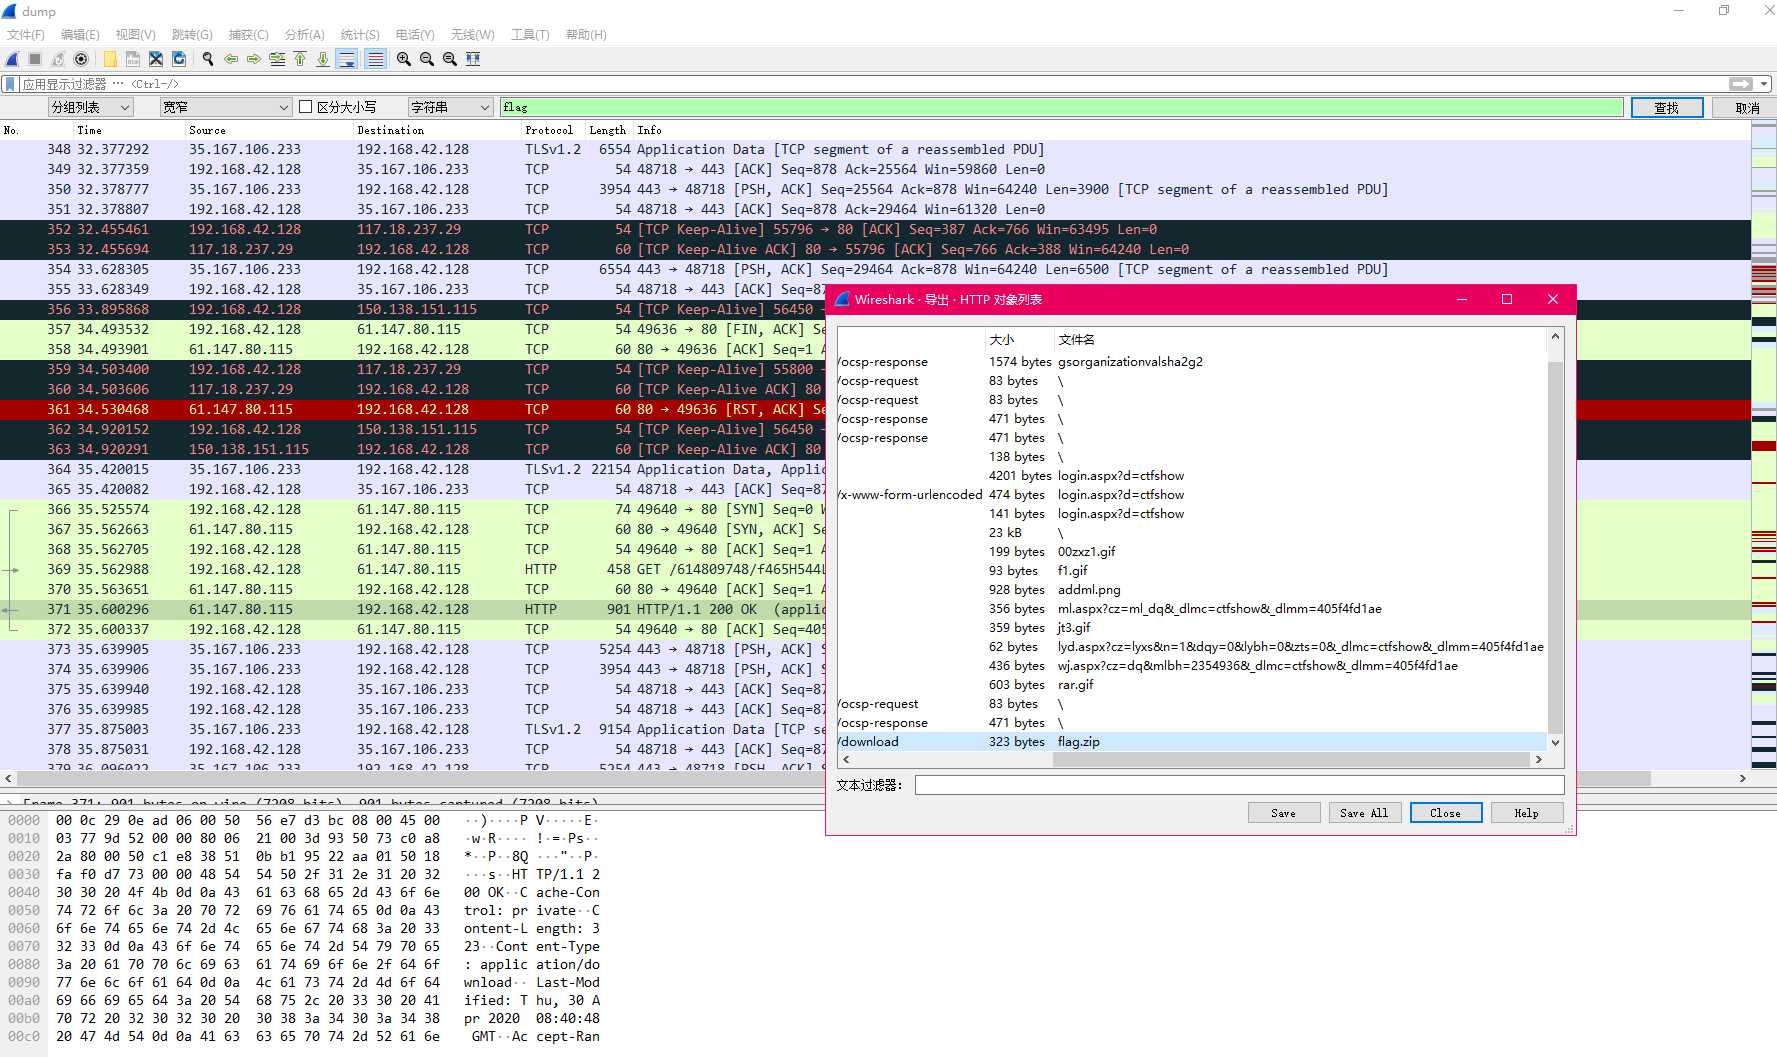The width and height of the screenshot is (1777, 1057).
Task: Click the go to specified packet icon
Action: 277,59
